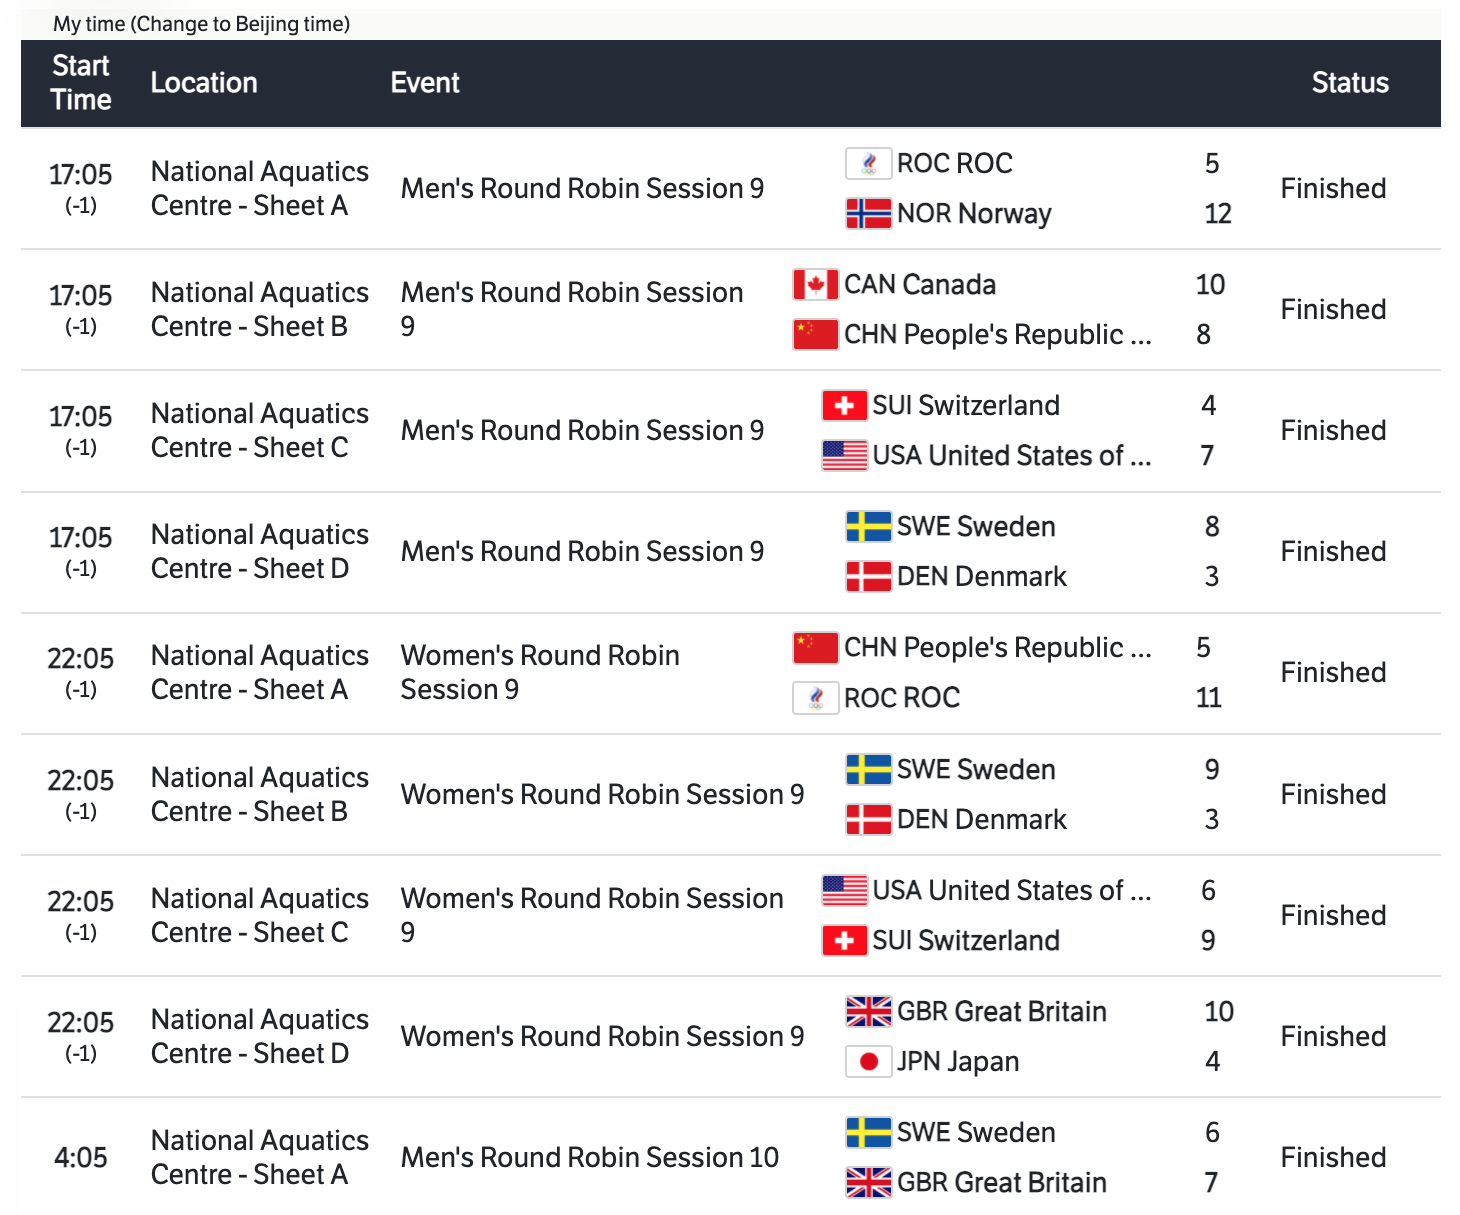The width and height of the screenshot is (1460, 1215).
Task: Click the Event column header
Action: [425, 83]
